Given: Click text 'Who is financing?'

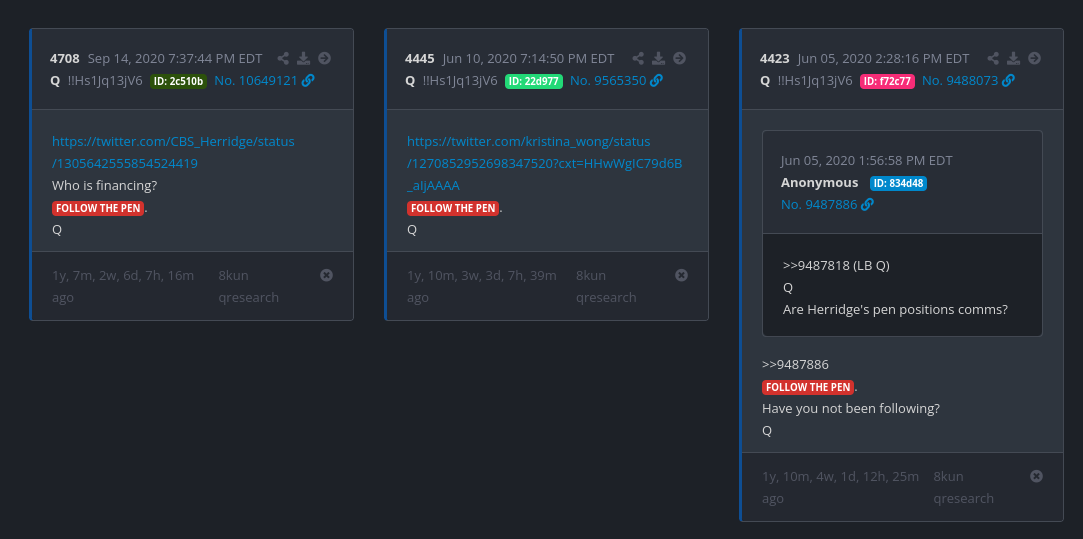Looking at the screenshot, I should coord(105,186).
